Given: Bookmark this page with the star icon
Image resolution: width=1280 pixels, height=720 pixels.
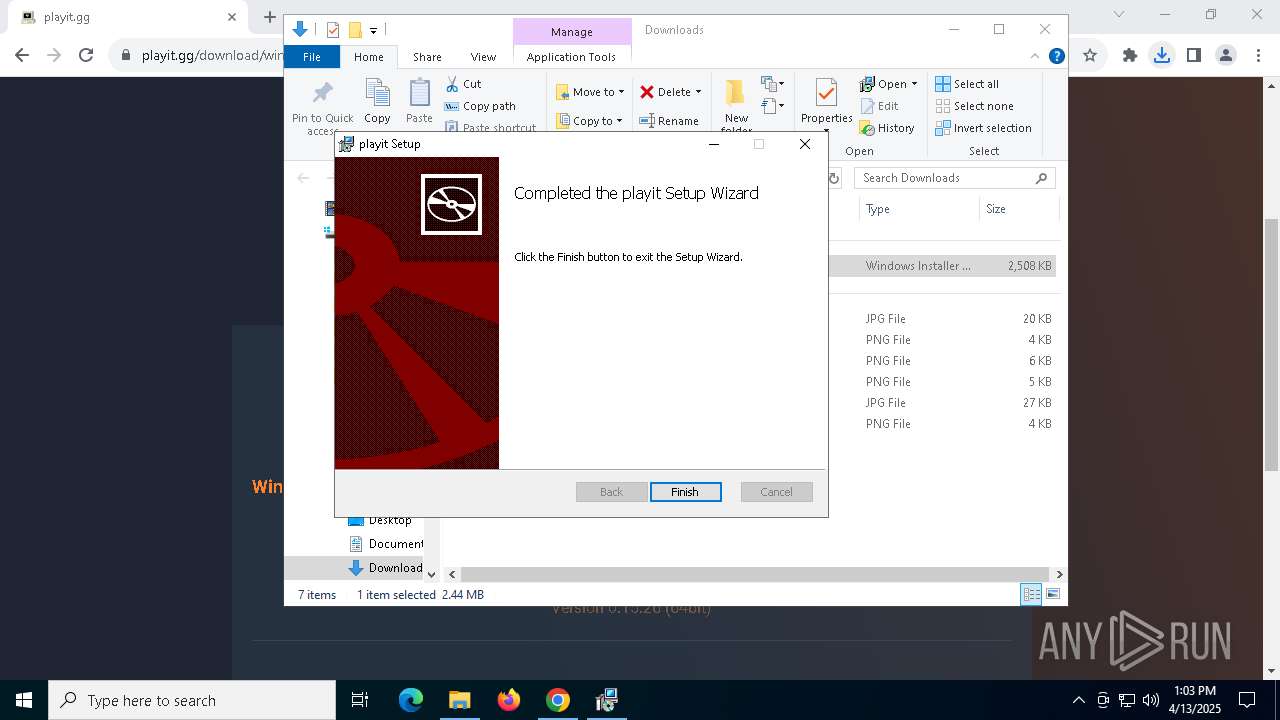Looking at the screenshot, I should click(1090, 56).
